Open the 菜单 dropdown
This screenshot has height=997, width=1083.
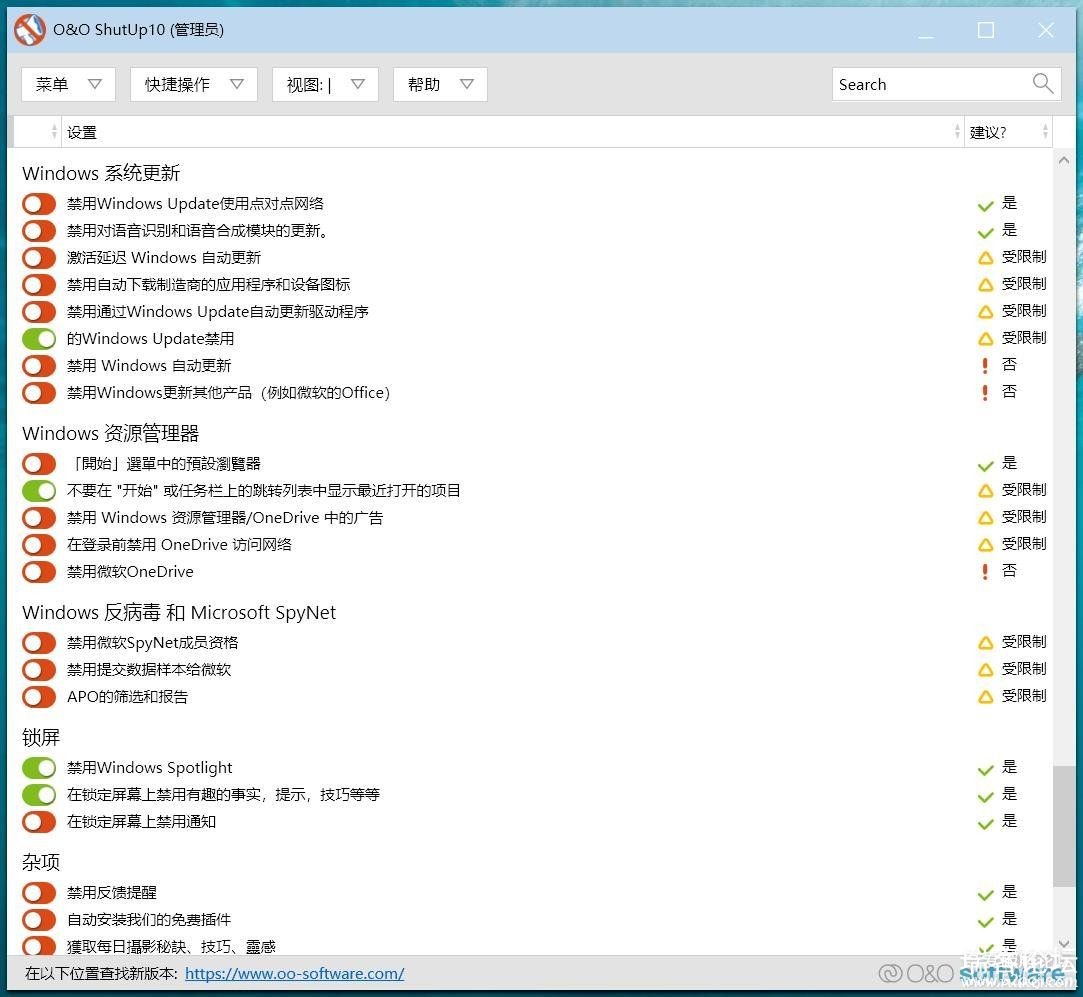[68, 84]
